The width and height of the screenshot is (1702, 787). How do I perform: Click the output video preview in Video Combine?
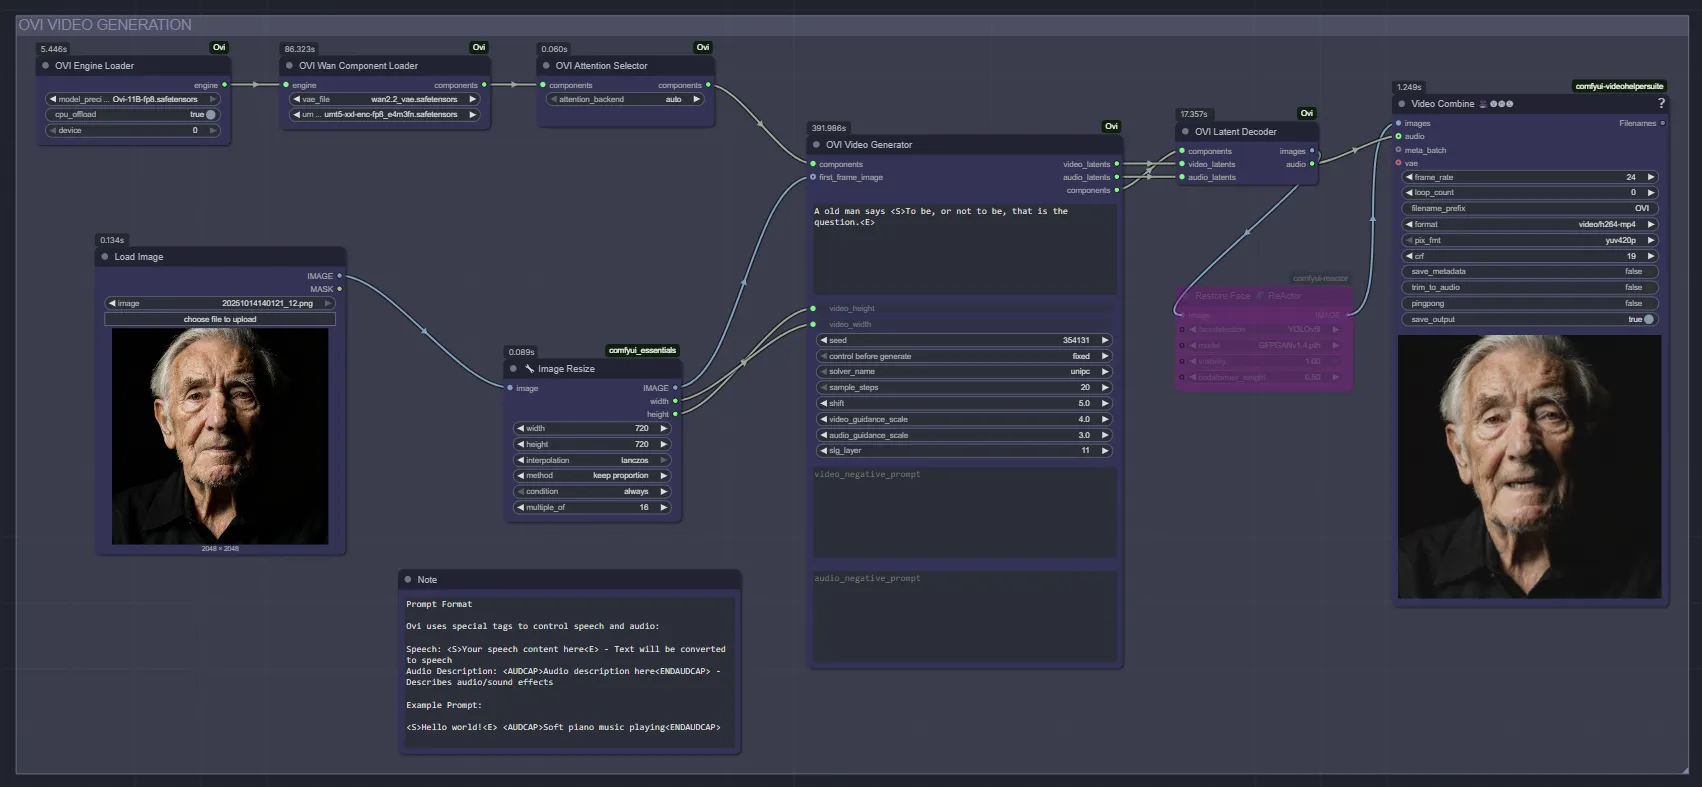1529,467
